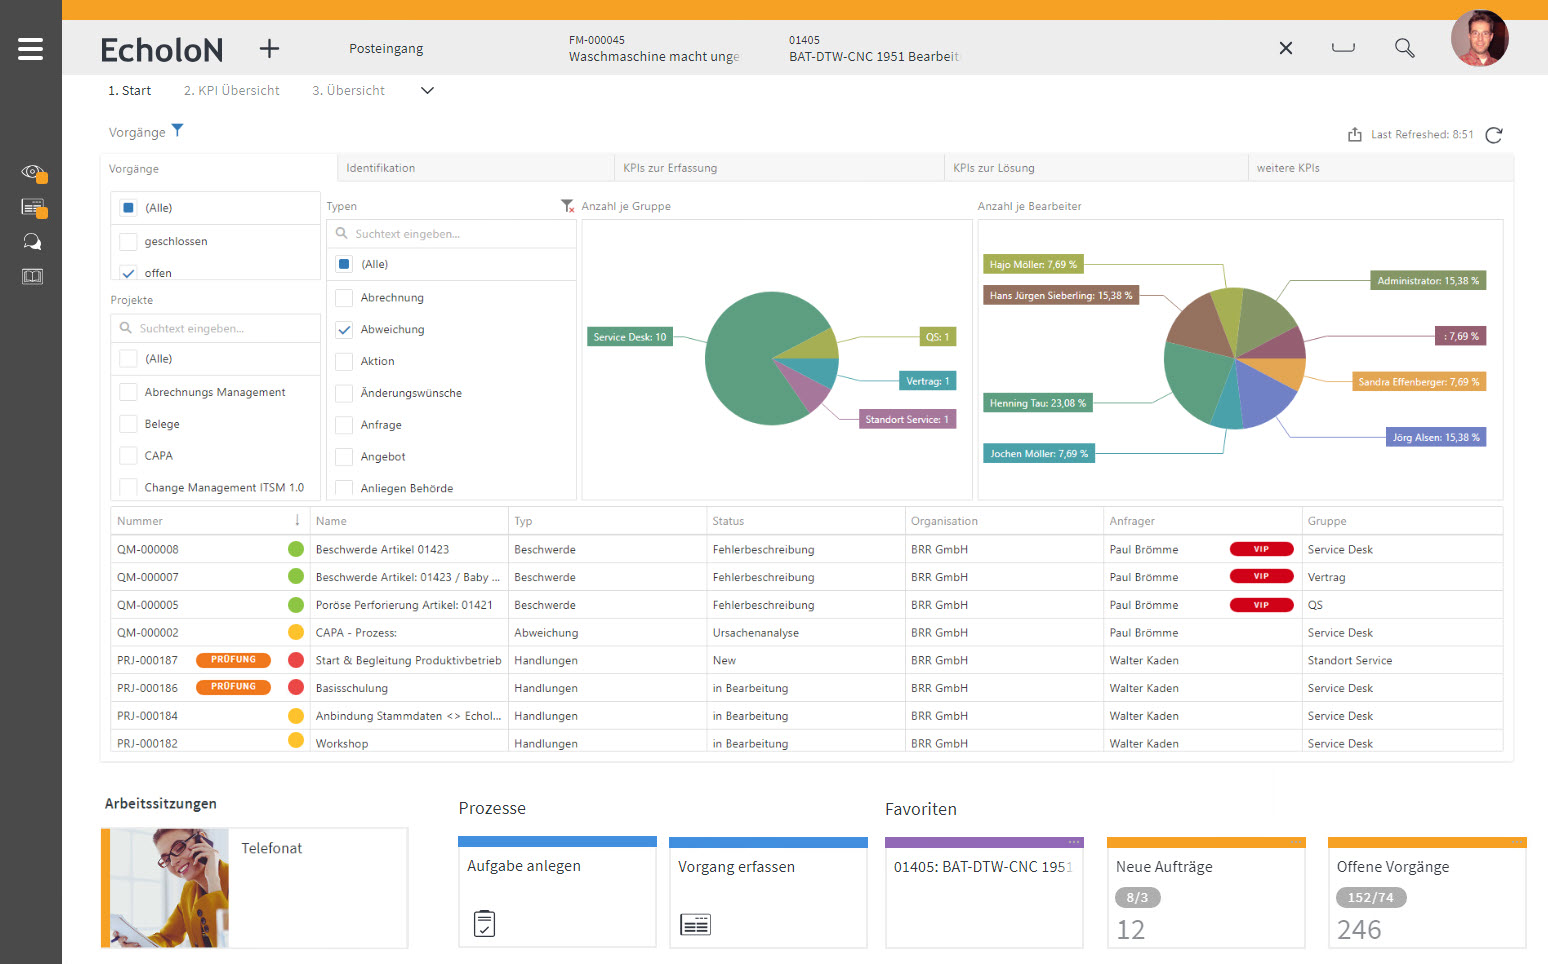Open the hamburger main menu
This screenshot has width=1548, height=964.
pyautogui.click(x=30, y=48)
